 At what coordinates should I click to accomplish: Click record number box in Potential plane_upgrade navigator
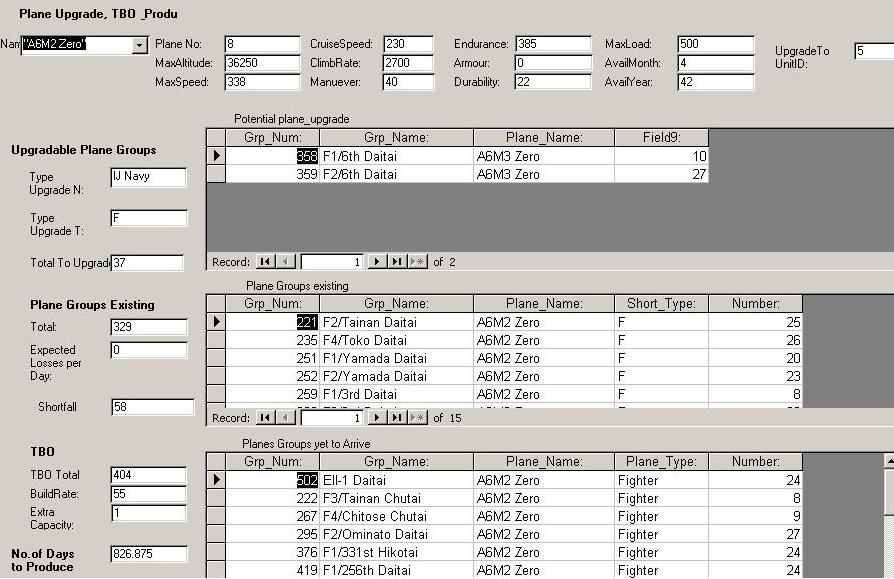tap(332, 262)
